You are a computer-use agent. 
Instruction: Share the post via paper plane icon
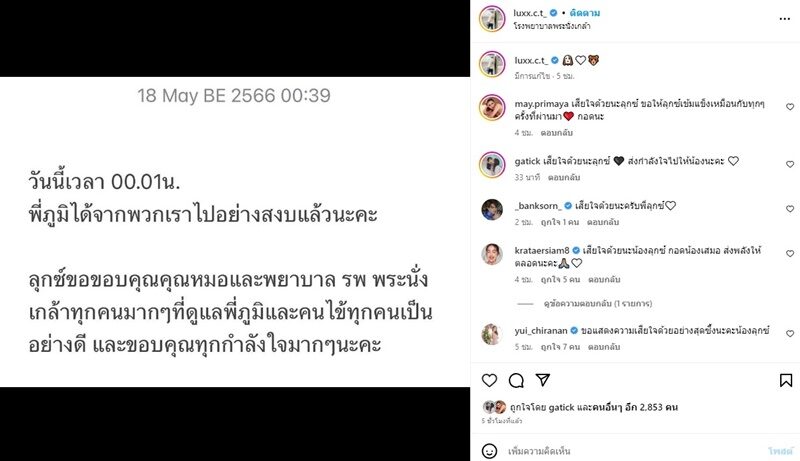543,380
